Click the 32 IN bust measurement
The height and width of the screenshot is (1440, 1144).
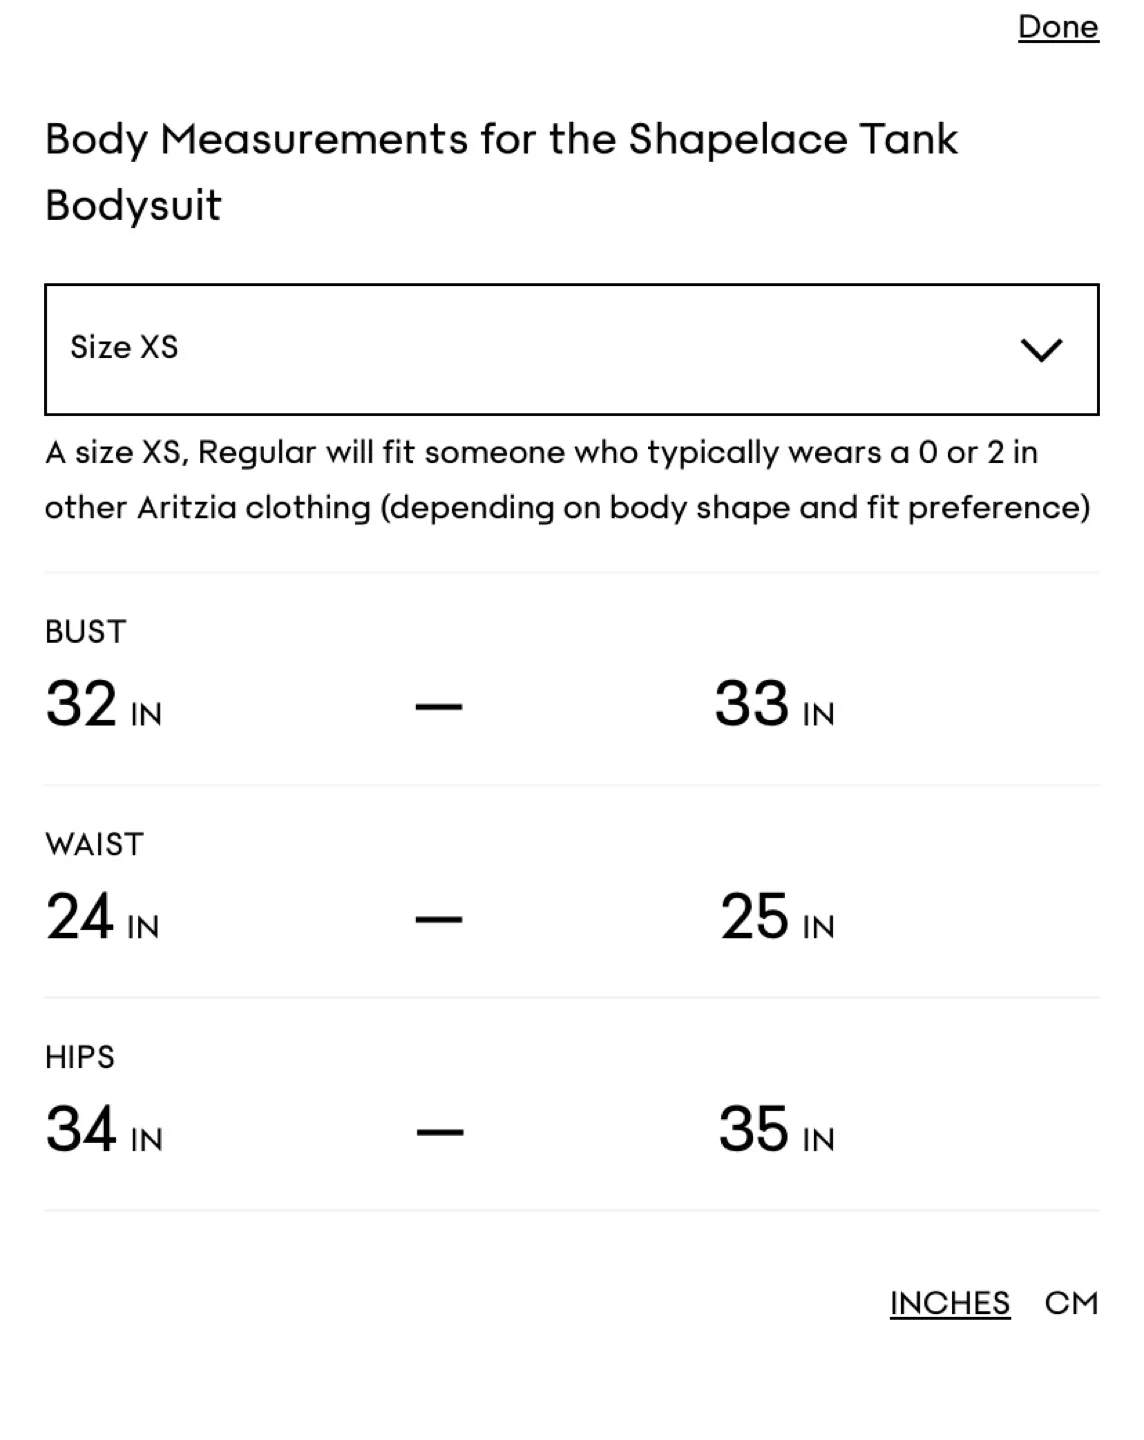(103, 706)
